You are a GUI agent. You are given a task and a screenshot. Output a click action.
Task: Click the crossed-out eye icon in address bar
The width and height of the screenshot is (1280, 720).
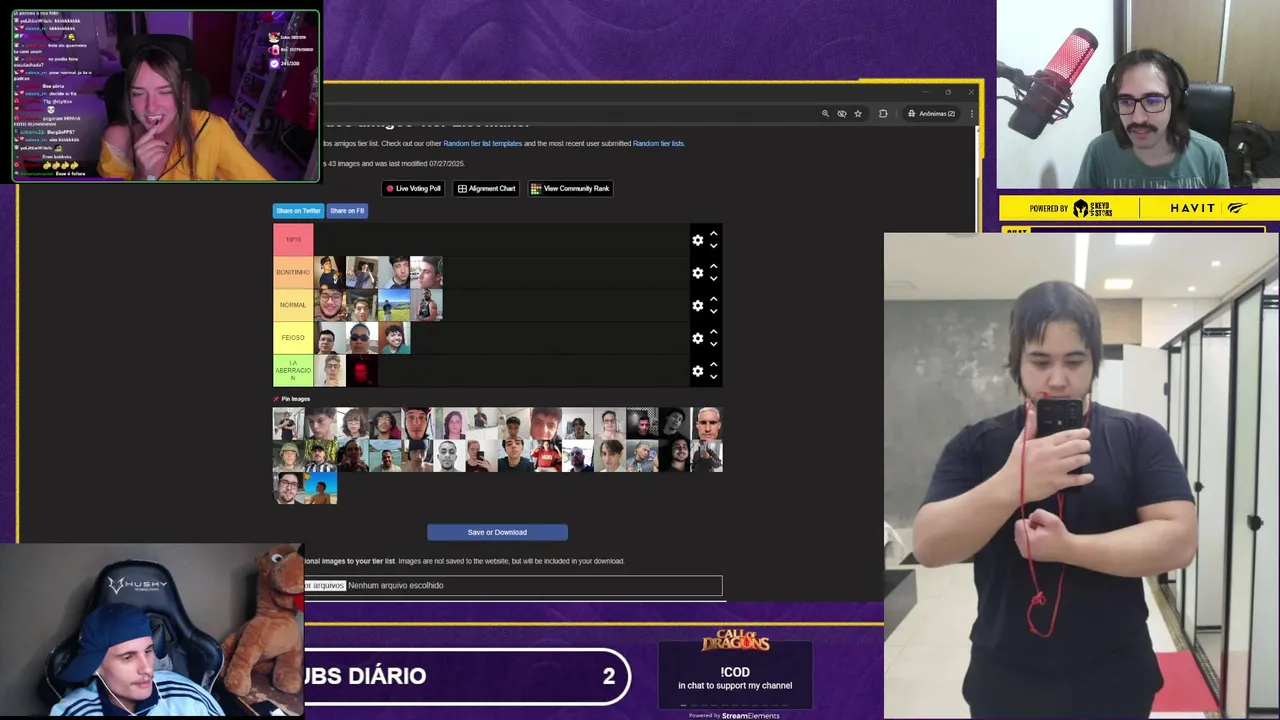coord(842,114)
